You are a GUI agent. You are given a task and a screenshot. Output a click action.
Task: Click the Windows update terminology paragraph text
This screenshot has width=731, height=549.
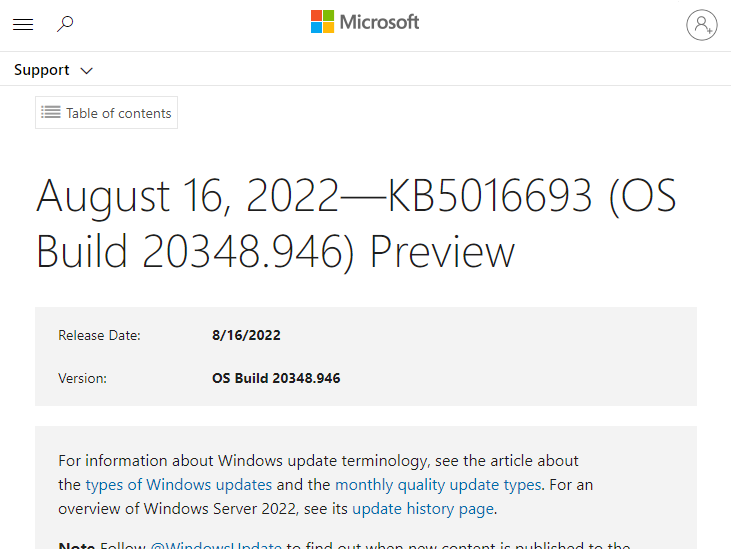(318, 461)
